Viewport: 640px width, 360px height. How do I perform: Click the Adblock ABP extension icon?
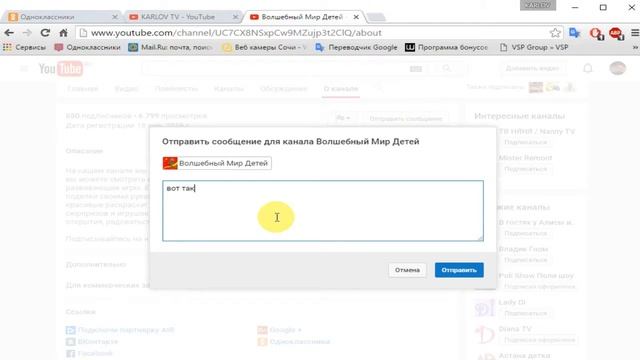[x=616, y=33]
